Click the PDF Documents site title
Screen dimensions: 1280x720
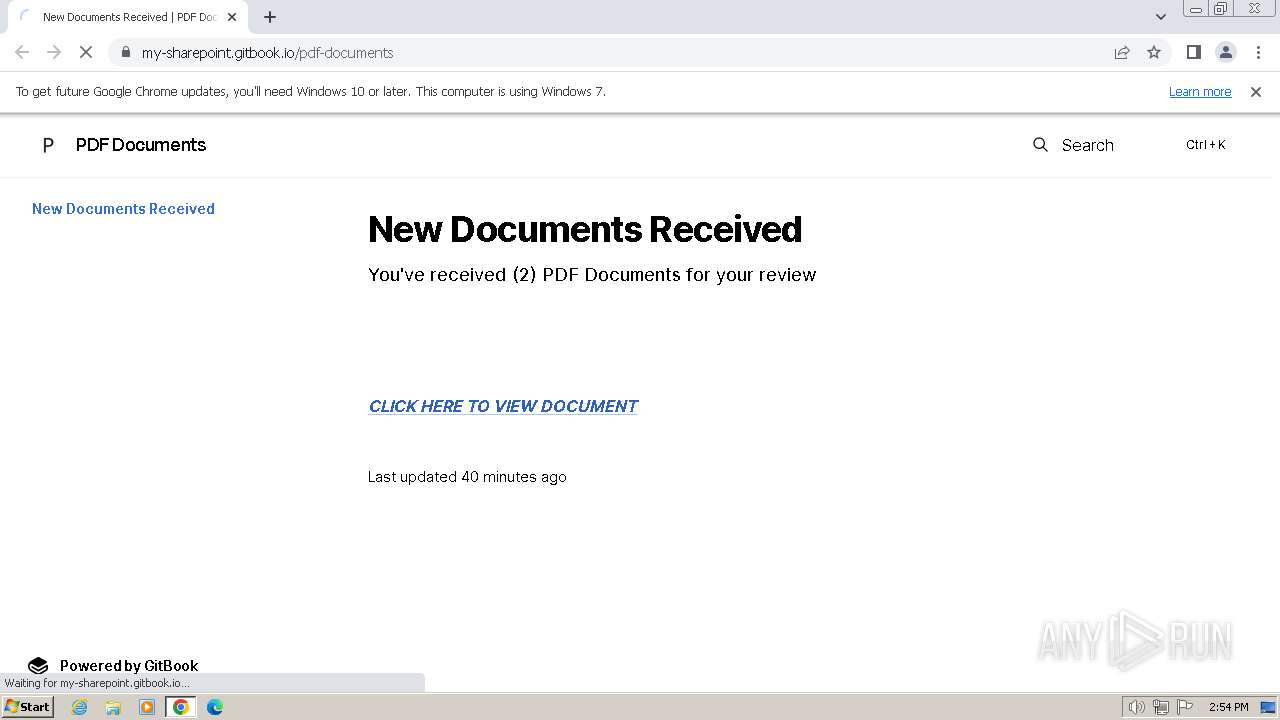(x=141, y=145)
